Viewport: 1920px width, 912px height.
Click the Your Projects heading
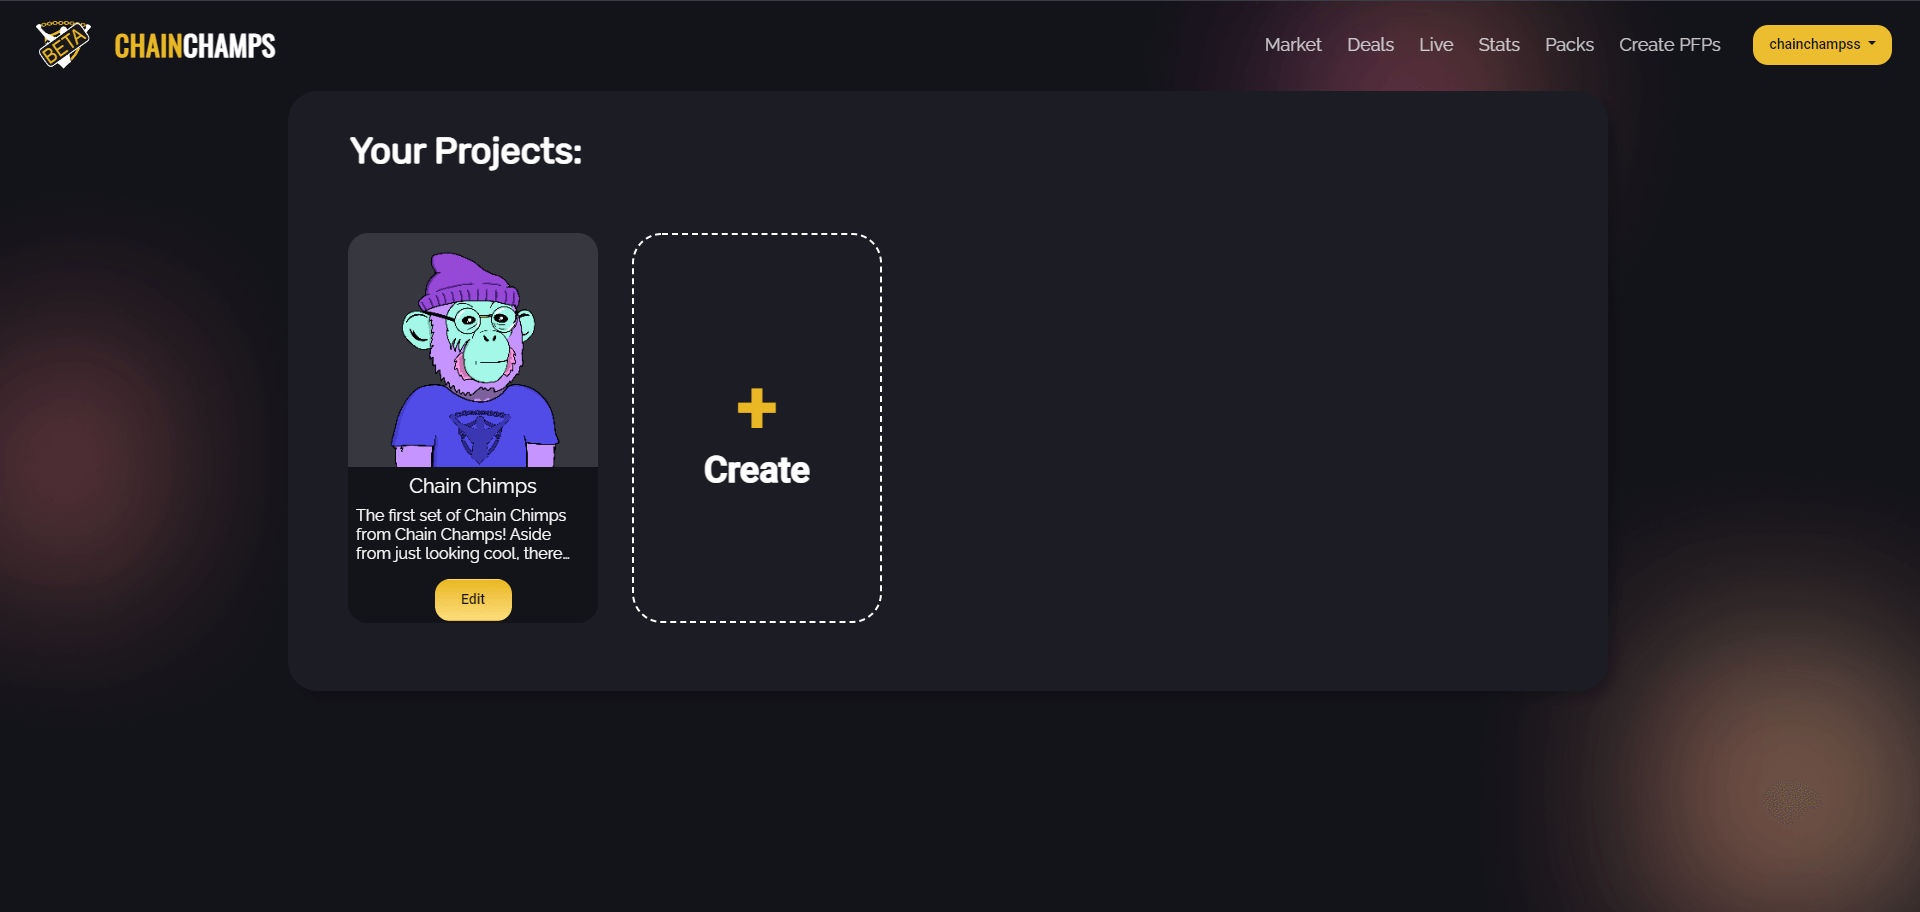click(466, 152)
